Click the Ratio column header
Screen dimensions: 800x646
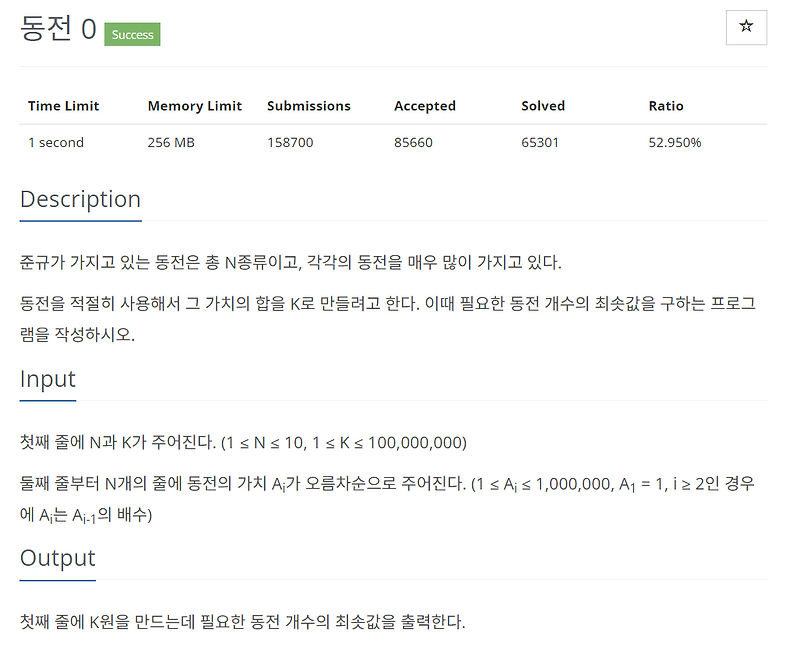pyautogui.click(x=666, y=106)
